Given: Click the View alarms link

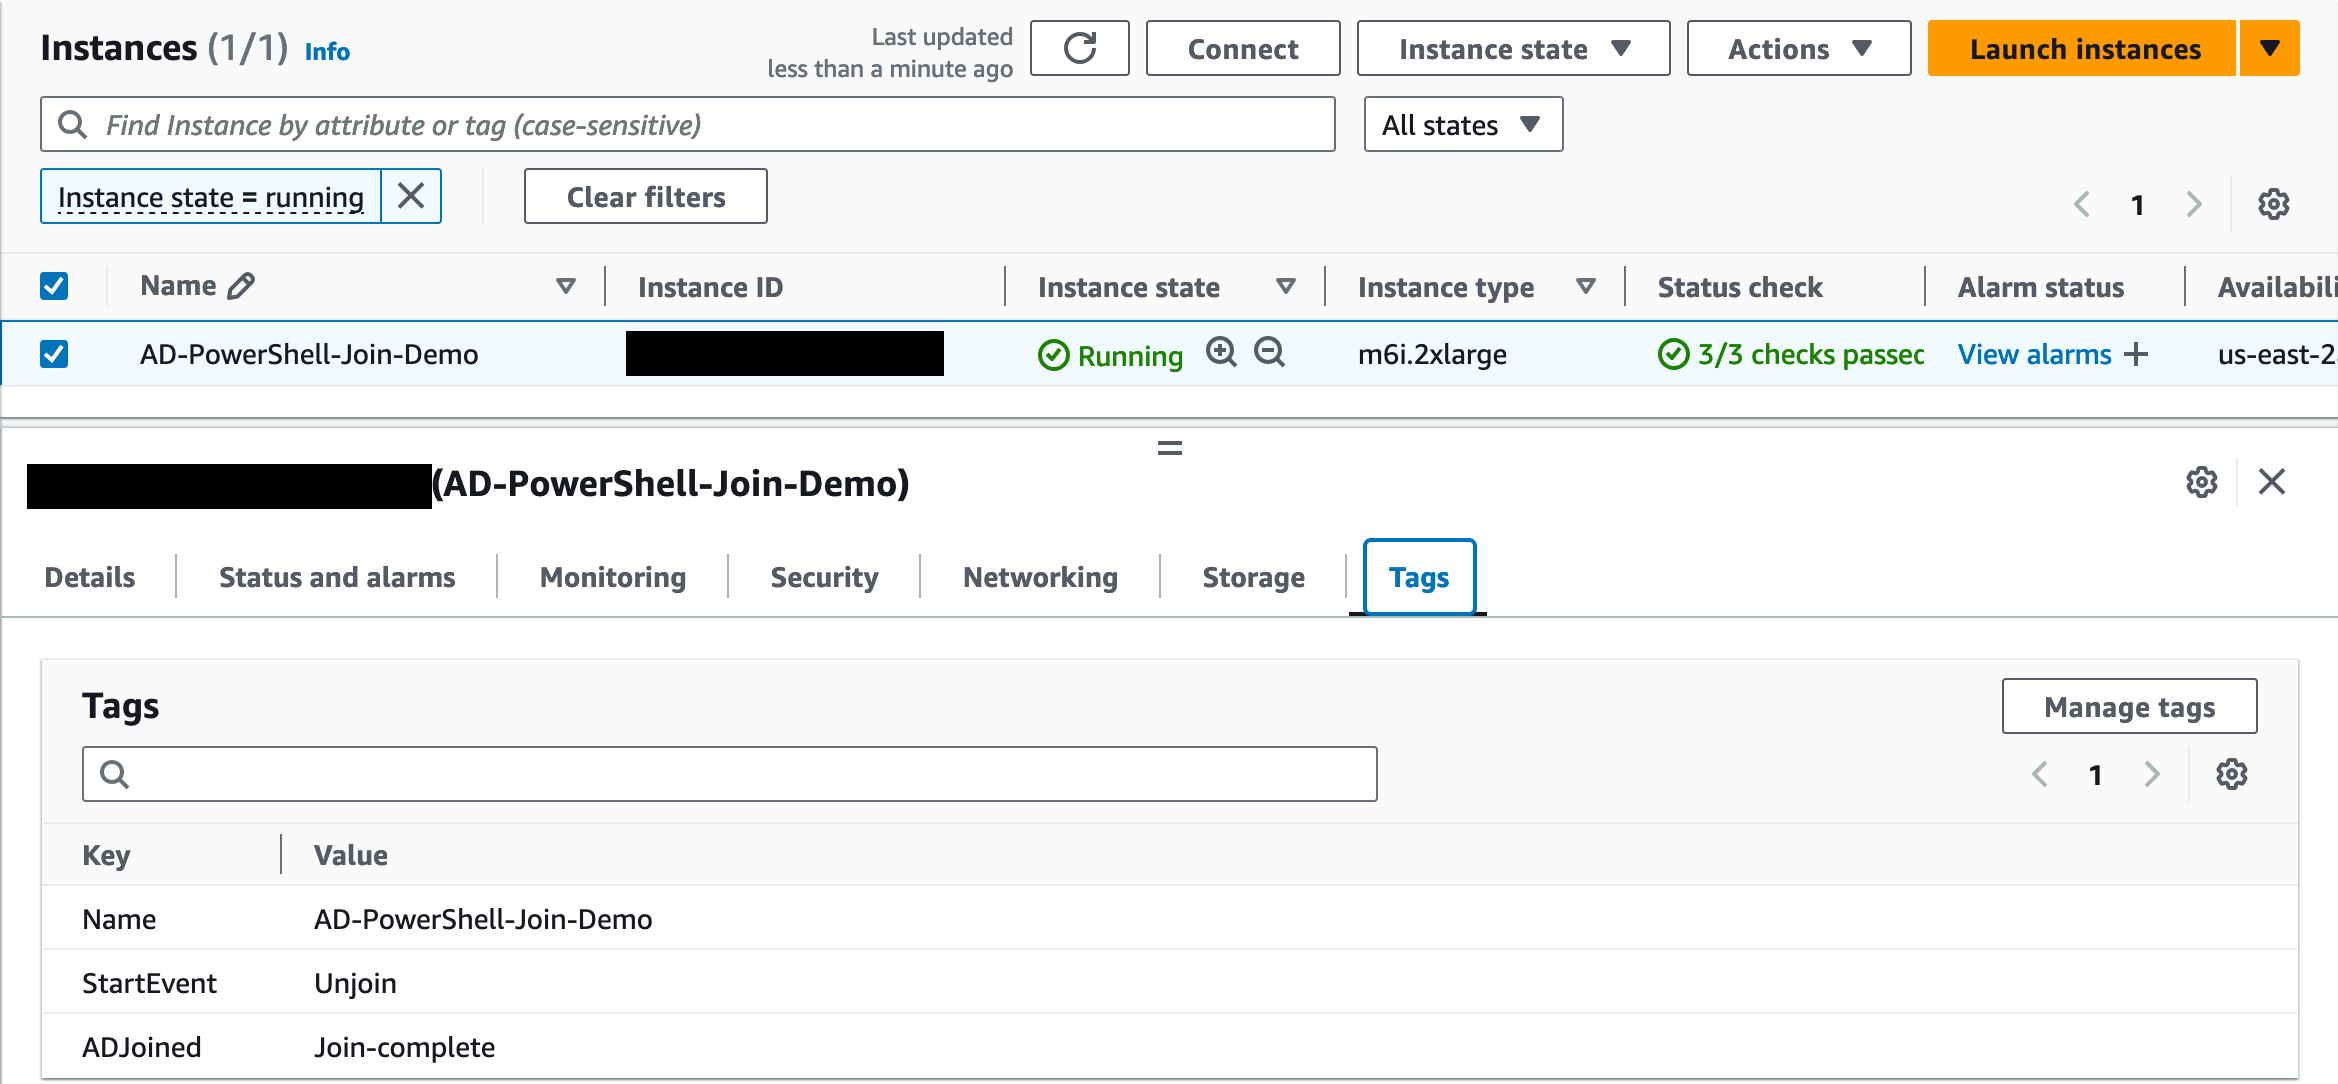Looking at the screenshot, I should coord(2034,354).
